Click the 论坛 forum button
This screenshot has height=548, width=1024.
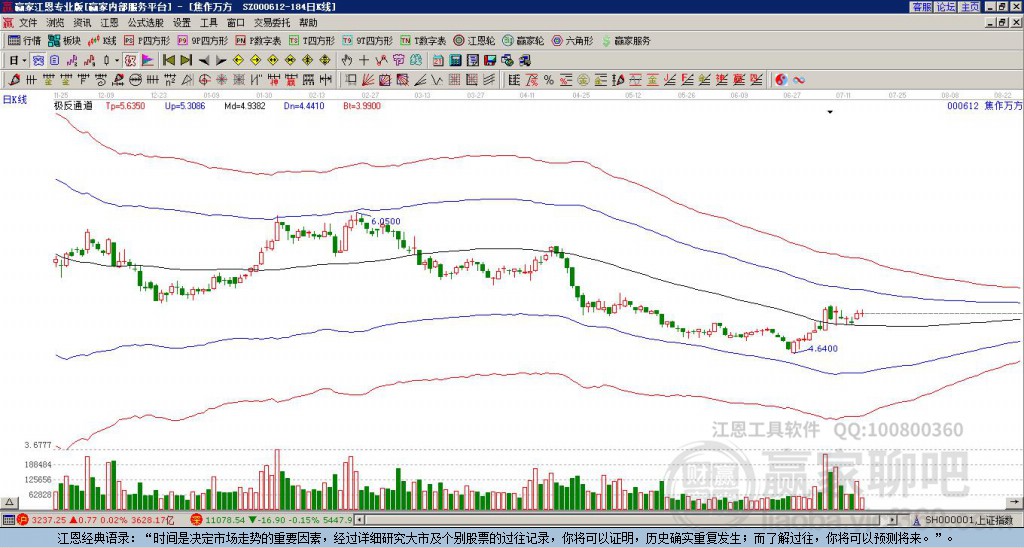[x=946, y=7]
